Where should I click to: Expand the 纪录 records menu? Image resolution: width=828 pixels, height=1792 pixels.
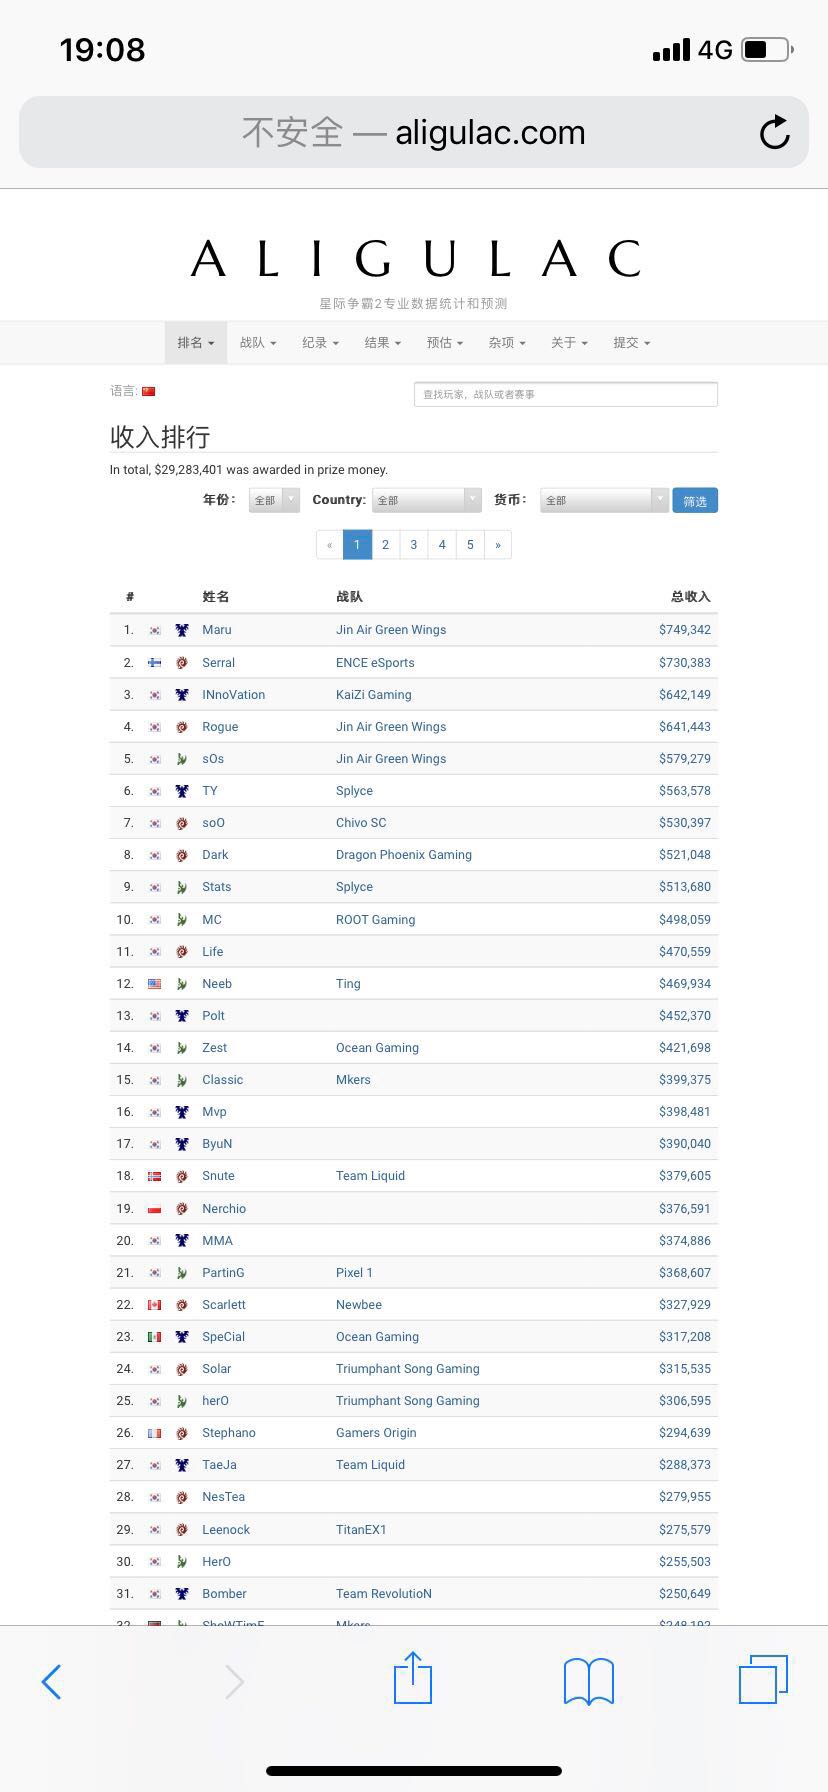pos(321,343)
